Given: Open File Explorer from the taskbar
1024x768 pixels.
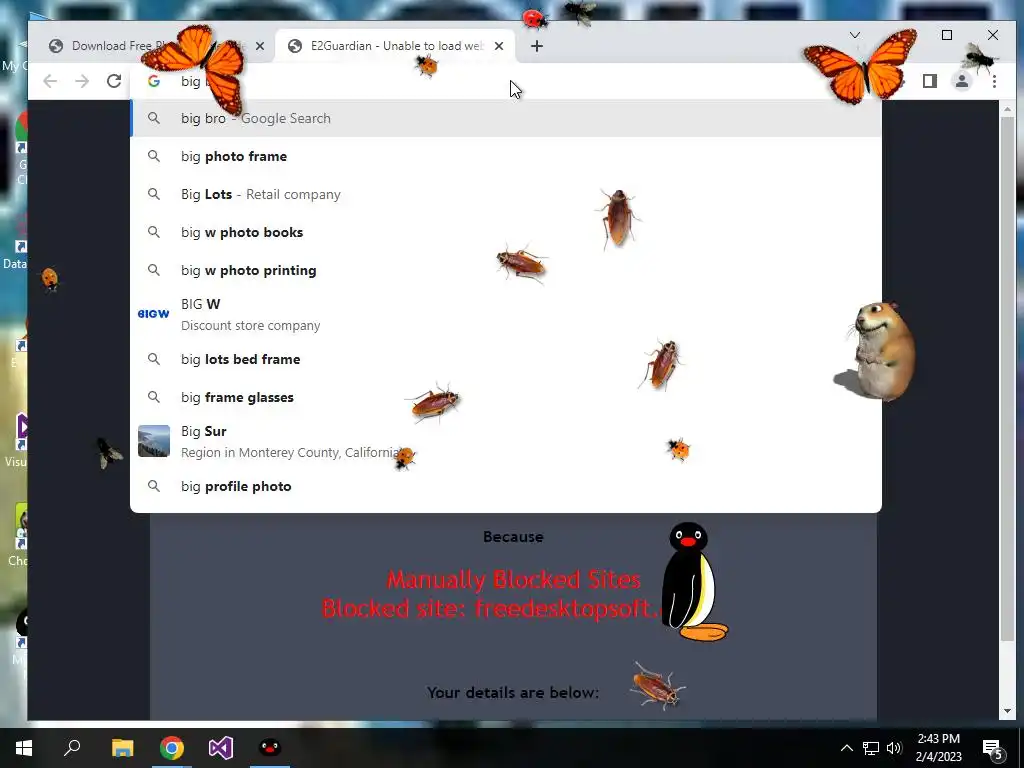Looking at the screenshot, I should [x=122, y=748].
